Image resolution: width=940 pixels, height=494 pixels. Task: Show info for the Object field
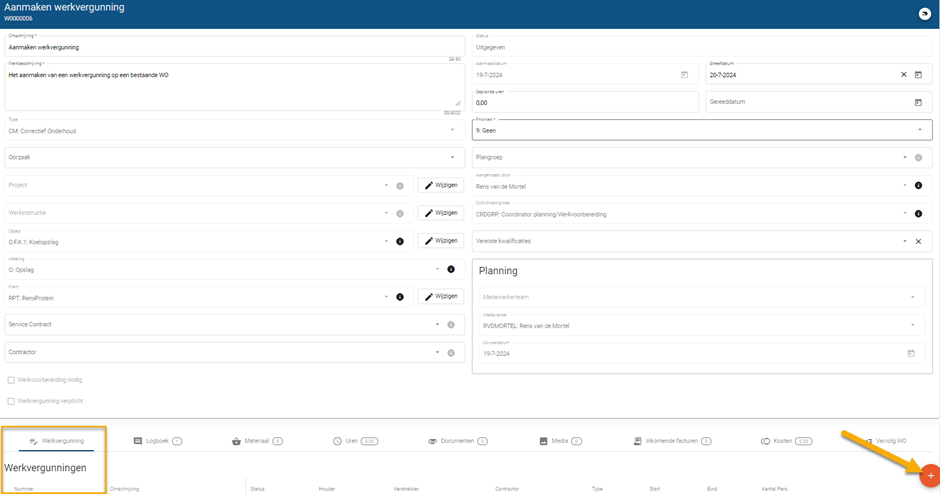tap(400, 241)
